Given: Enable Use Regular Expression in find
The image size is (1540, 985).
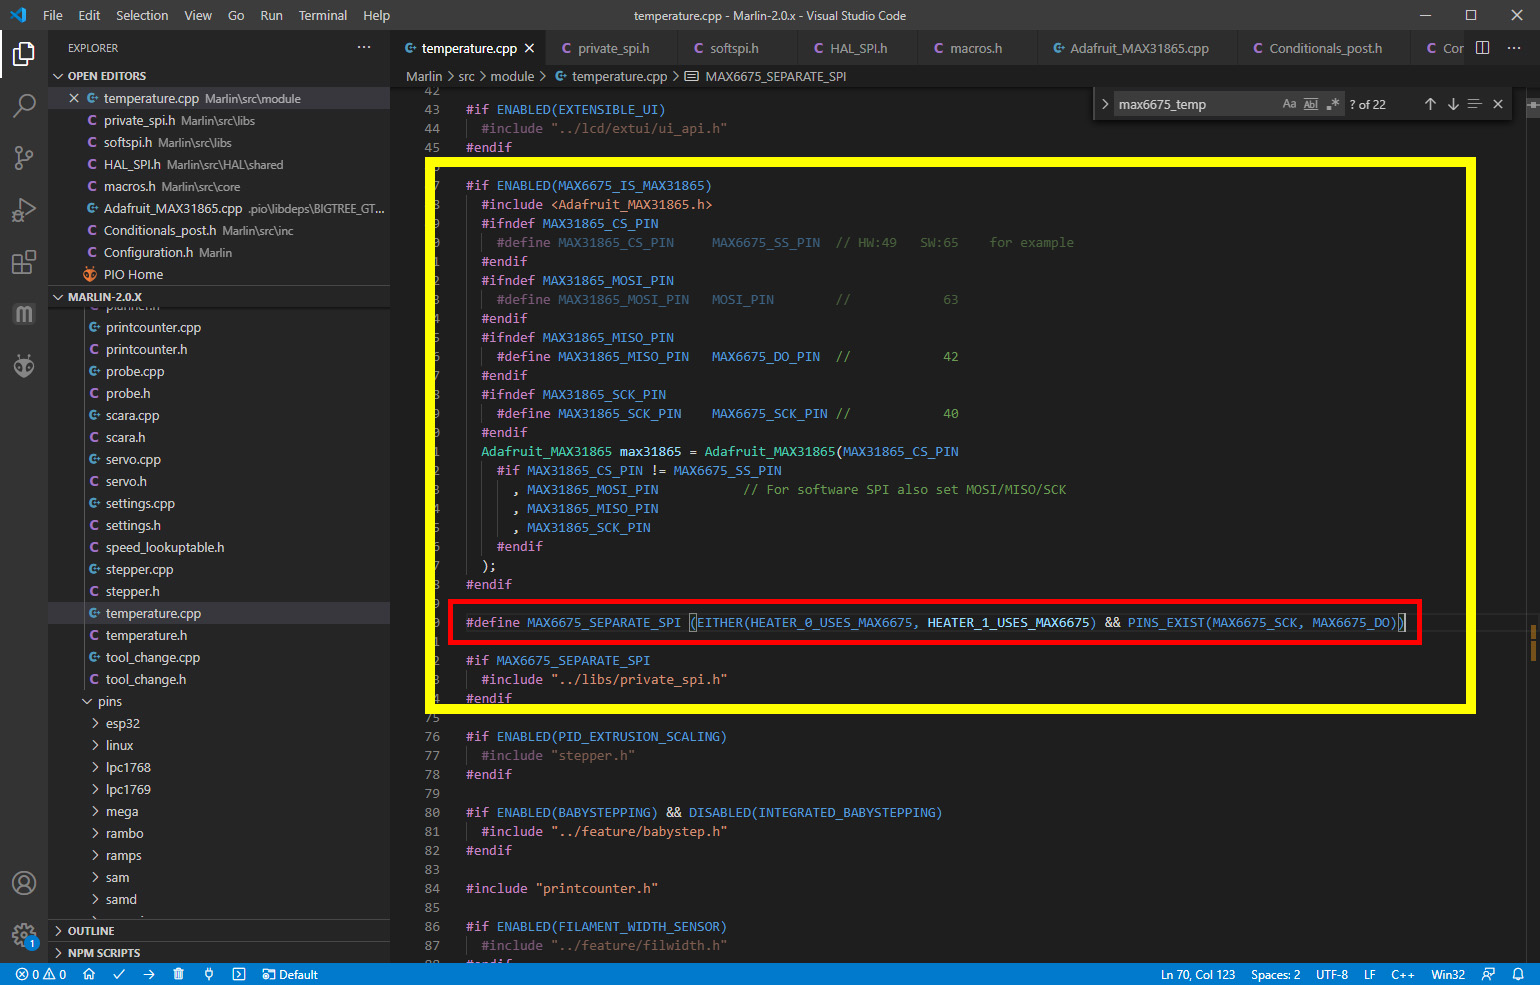Looking at the screenshot, I should 1333,104.
